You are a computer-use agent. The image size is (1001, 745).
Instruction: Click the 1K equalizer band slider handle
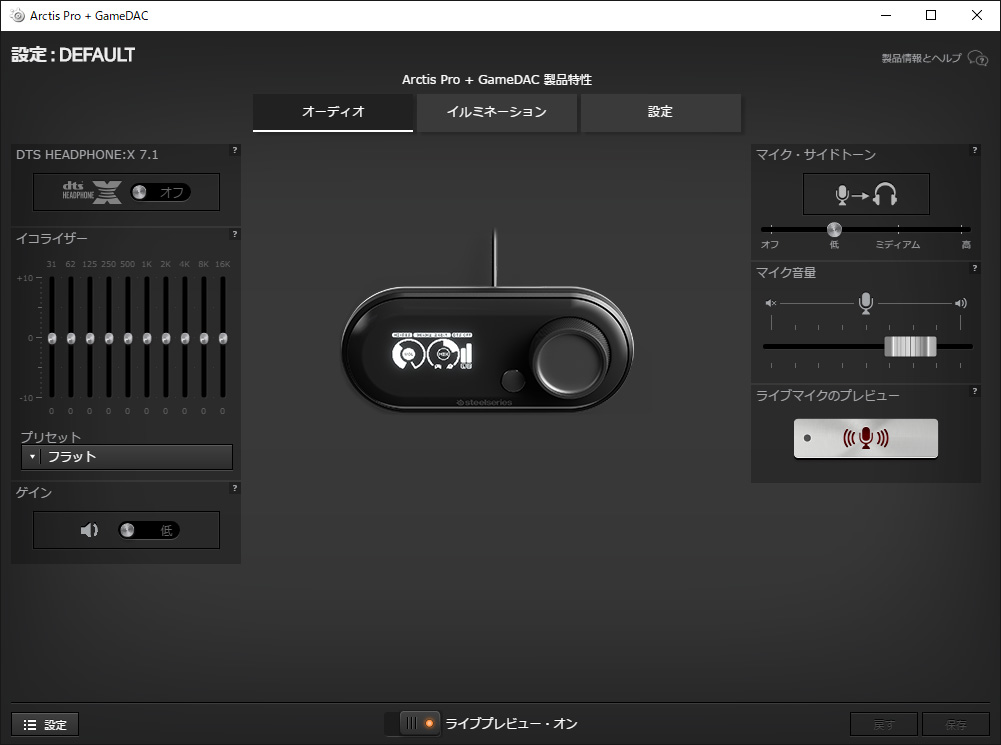(x=147, y=338)
